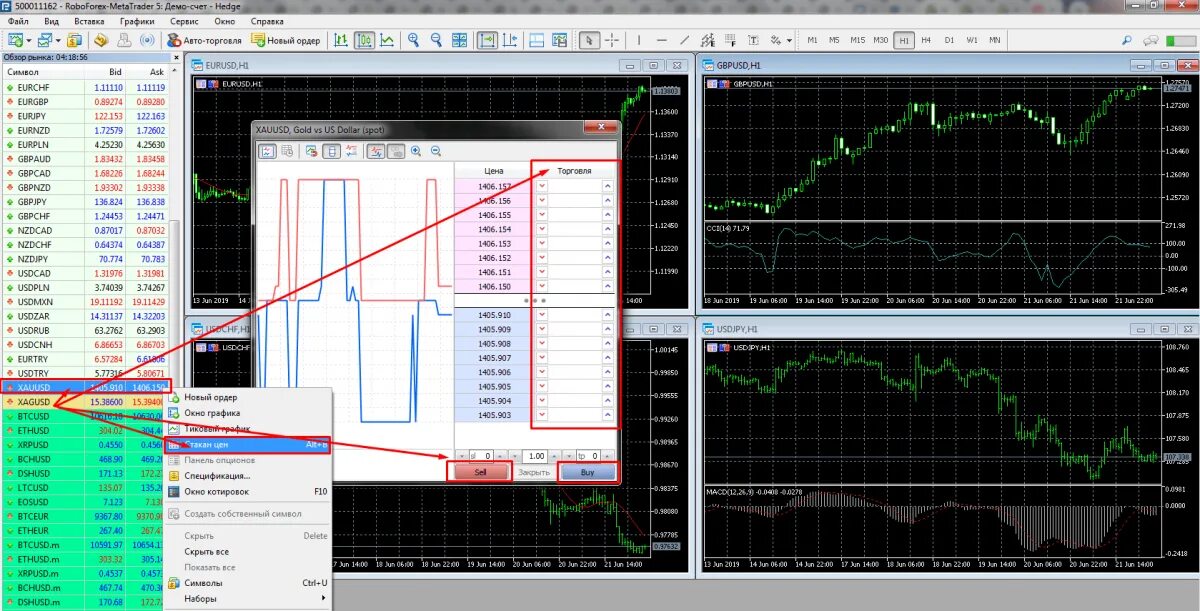Select W1 timeframe
1200x611 pixels.
pos(972,40)
